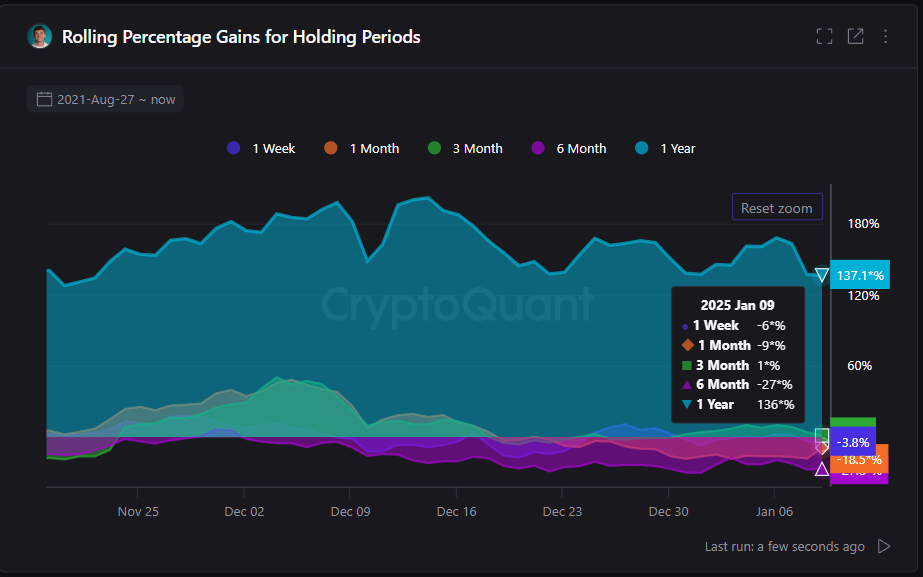Click the Reset zoom button
This screenshot has width=923, height=577.
tap(777, 207)
